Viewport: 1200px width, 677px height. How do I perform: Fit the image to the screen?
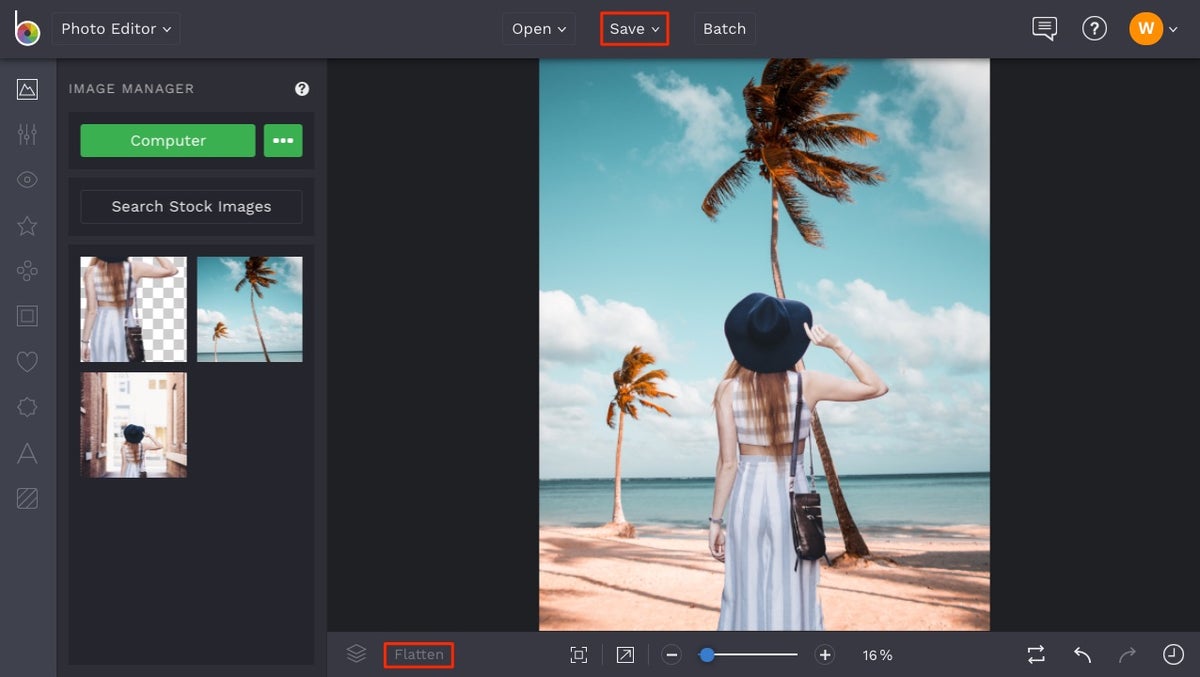(x=579, y=654)
